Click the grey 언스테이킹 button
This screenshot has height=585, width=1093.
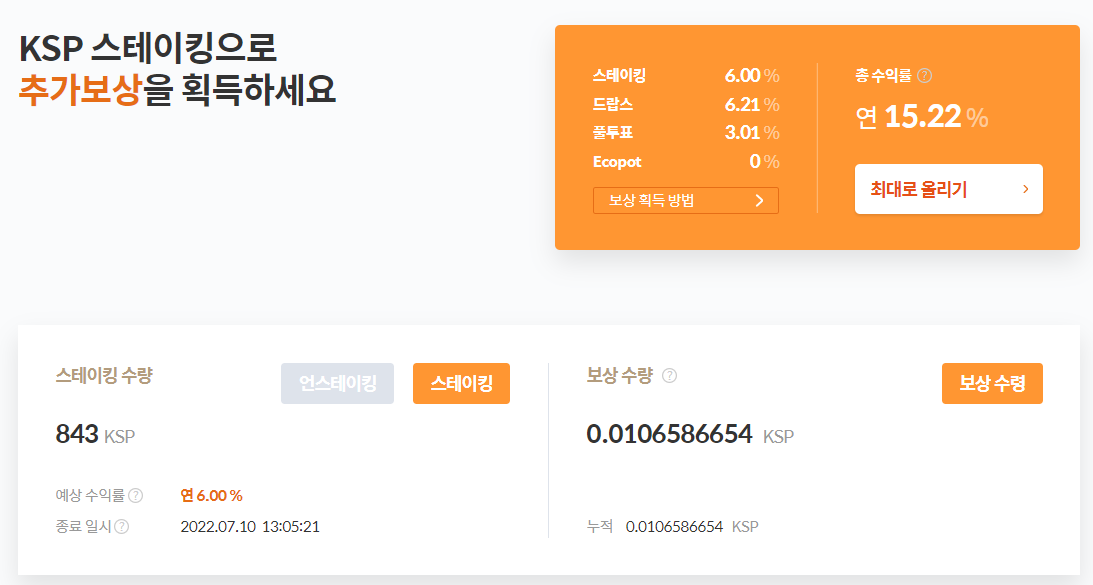(337, 383)
